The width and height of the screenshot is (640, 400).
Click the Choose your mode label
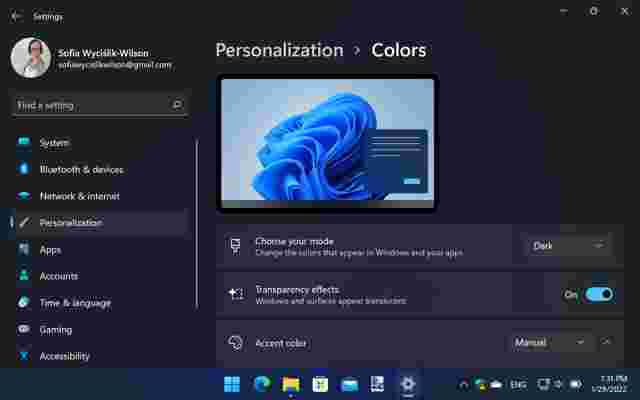pos(294,241)
